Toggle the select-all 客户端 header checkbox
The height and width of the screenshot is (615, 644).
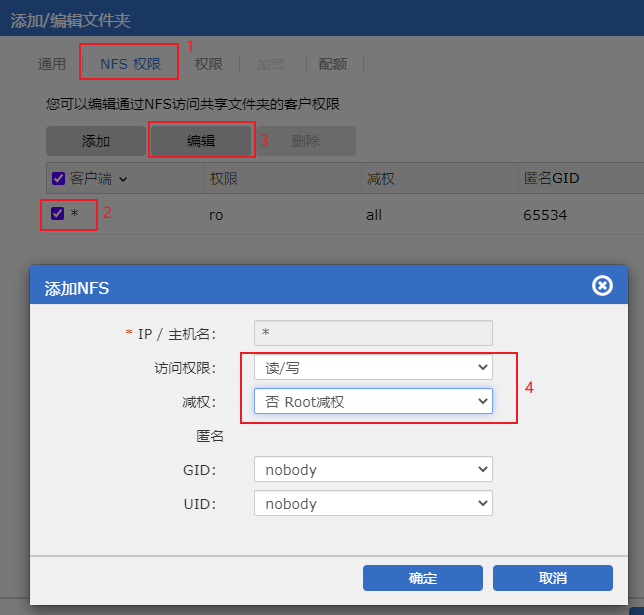click(x=58, y=179)
